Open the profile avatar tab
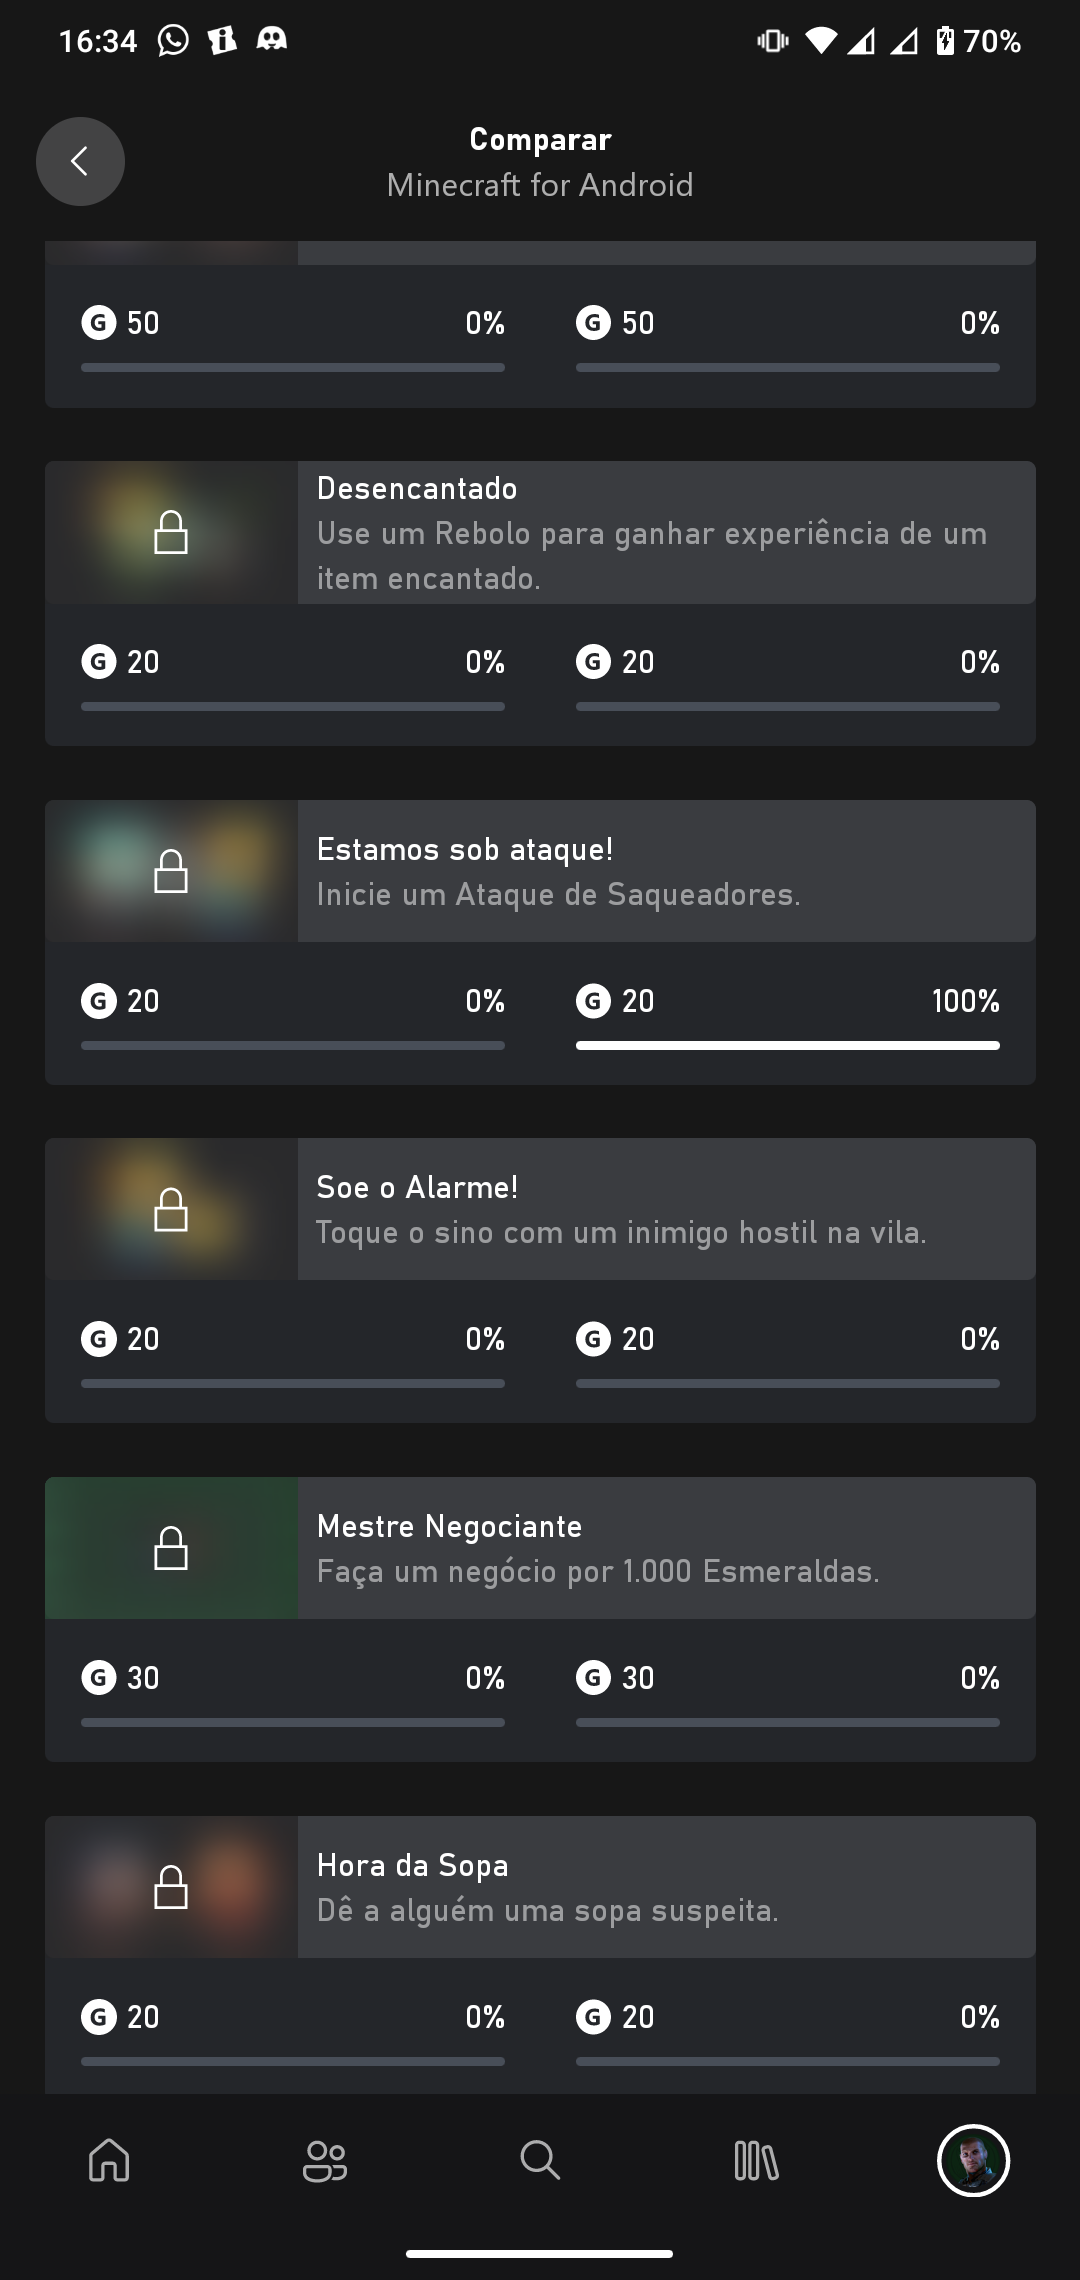The height and width of the screenshot is (2280, 1080). pos(973,2160)
